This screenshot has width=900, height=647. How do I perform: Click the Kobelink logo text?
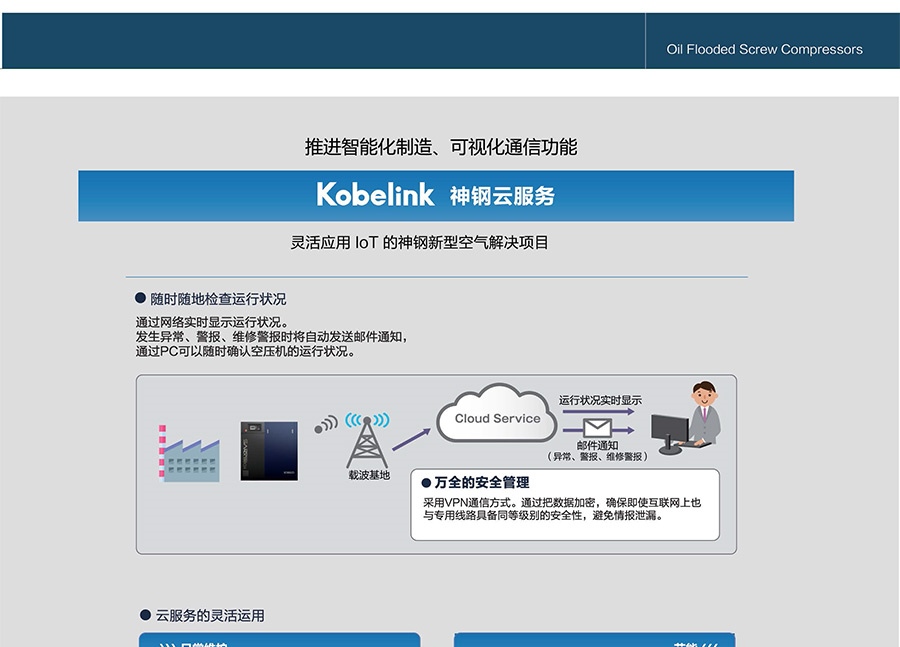click(x=375, y=195)
